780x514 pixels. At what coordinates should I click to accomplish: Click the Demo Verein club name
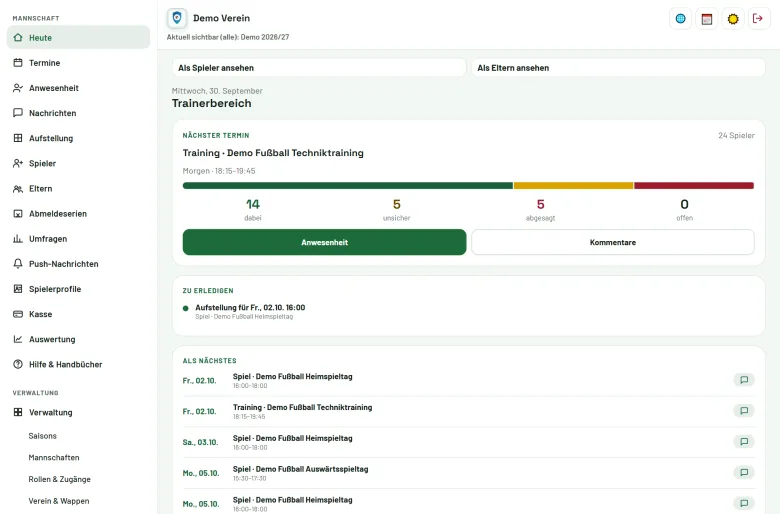221,18
